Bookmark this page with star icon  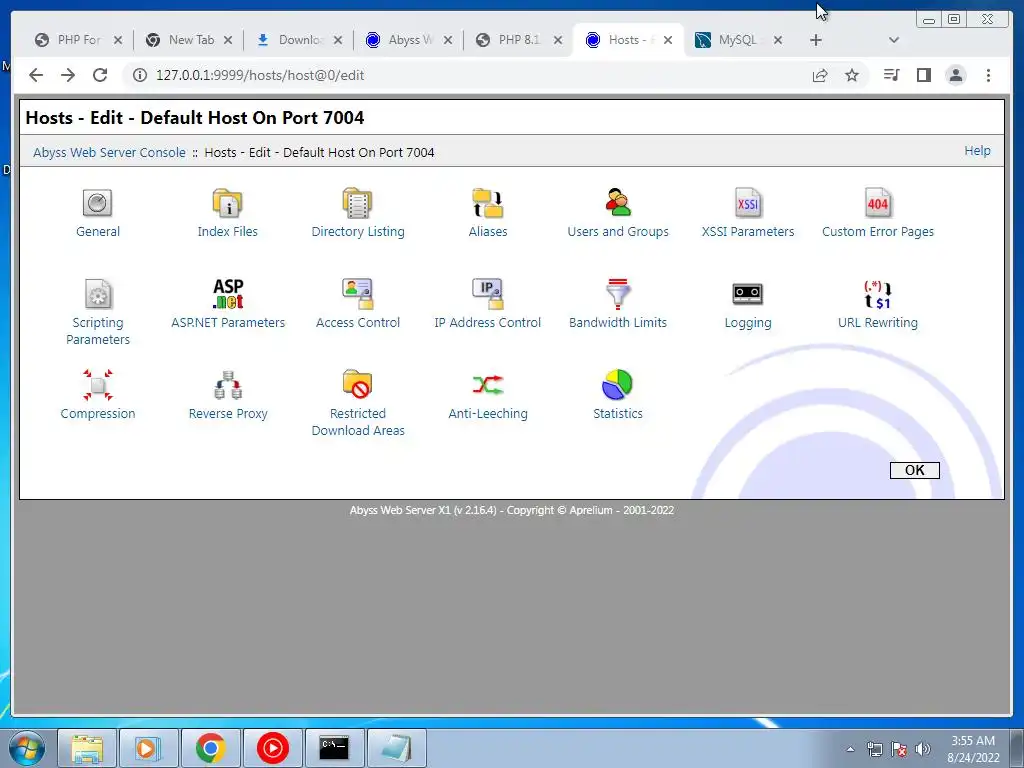pos(852,75)
